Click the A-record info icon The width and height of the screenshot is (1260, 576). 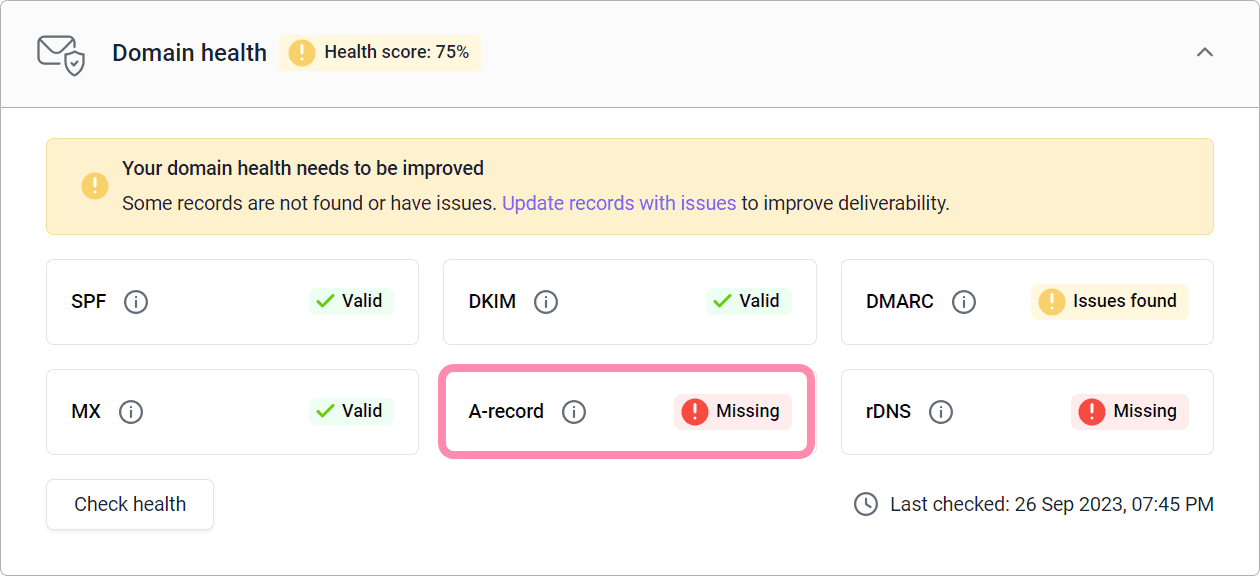(574, 411)
